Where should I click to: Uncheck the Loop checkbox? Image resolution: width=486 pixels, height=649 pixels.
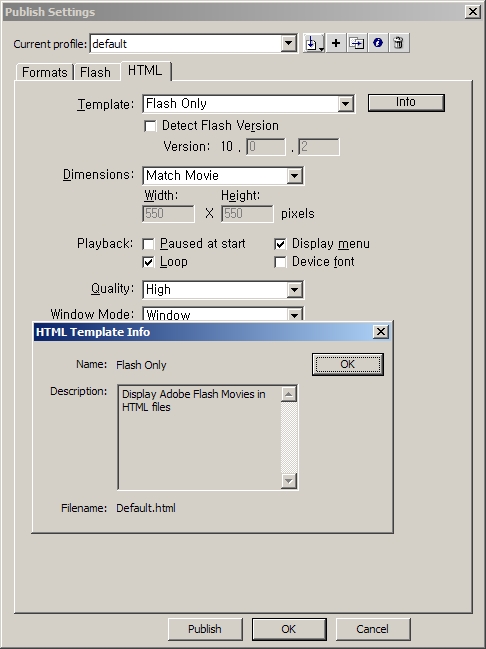tap(148, 262)
